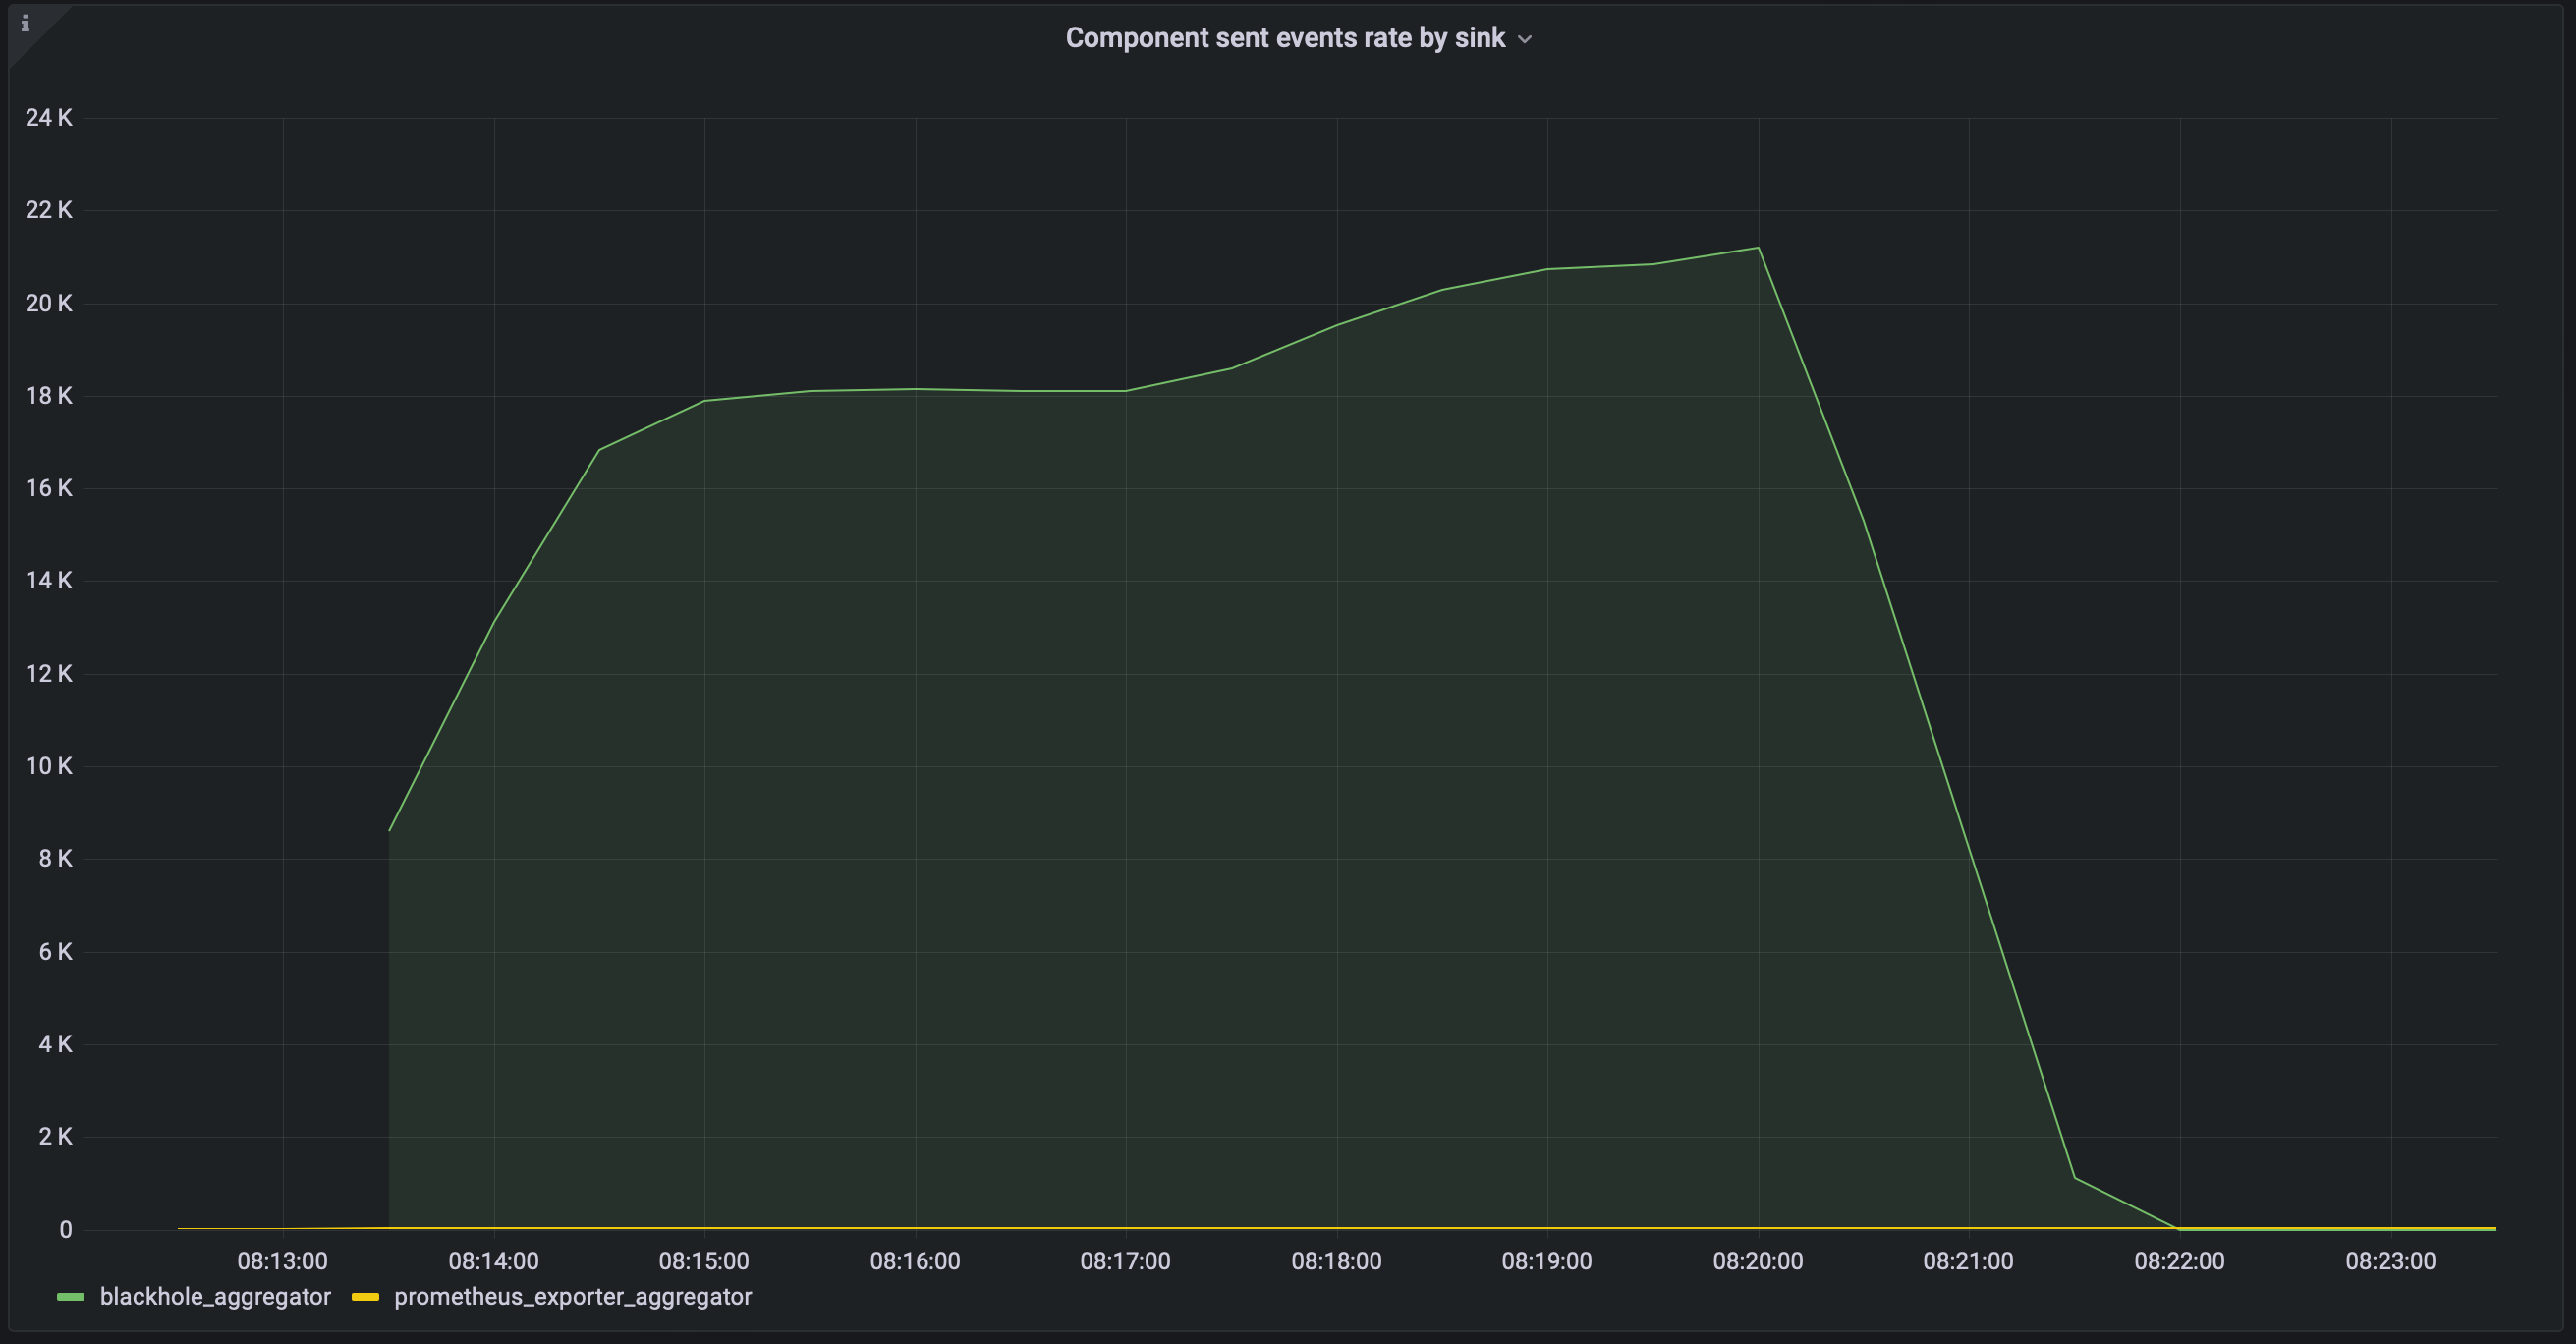Screen dimensions: 2576x1344
Task: Click the yellow flat line near zero
Action: click(1300, 1228)
